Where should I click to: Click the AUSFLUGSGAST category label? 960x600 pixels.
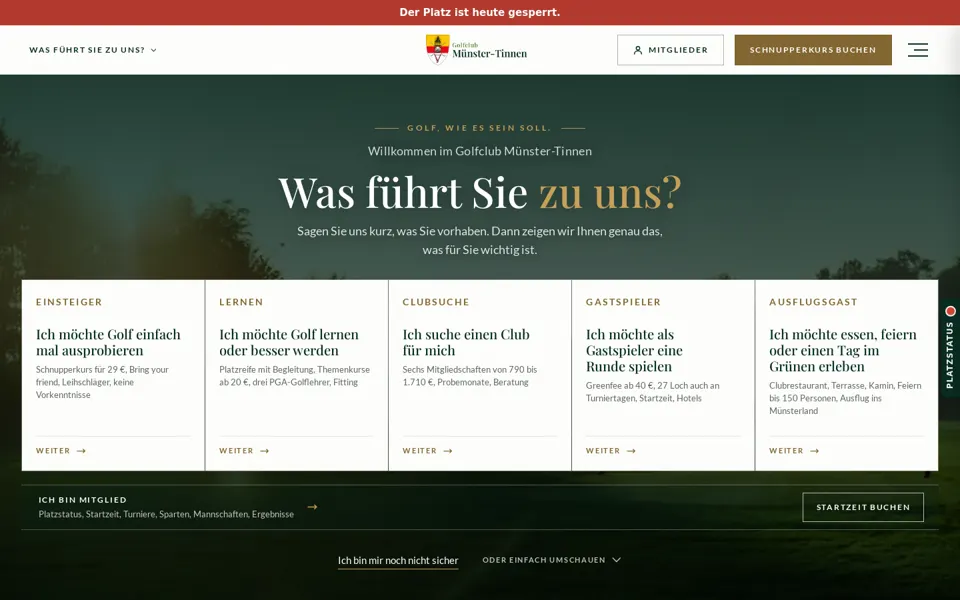[813, 302]
